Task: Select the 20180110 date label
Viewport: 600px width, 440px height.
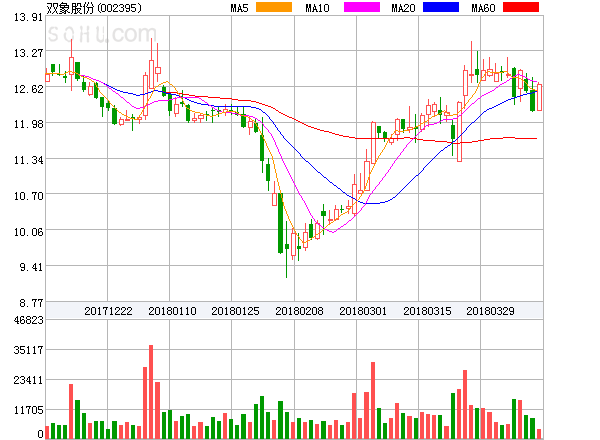Action: tap(172, 311)
